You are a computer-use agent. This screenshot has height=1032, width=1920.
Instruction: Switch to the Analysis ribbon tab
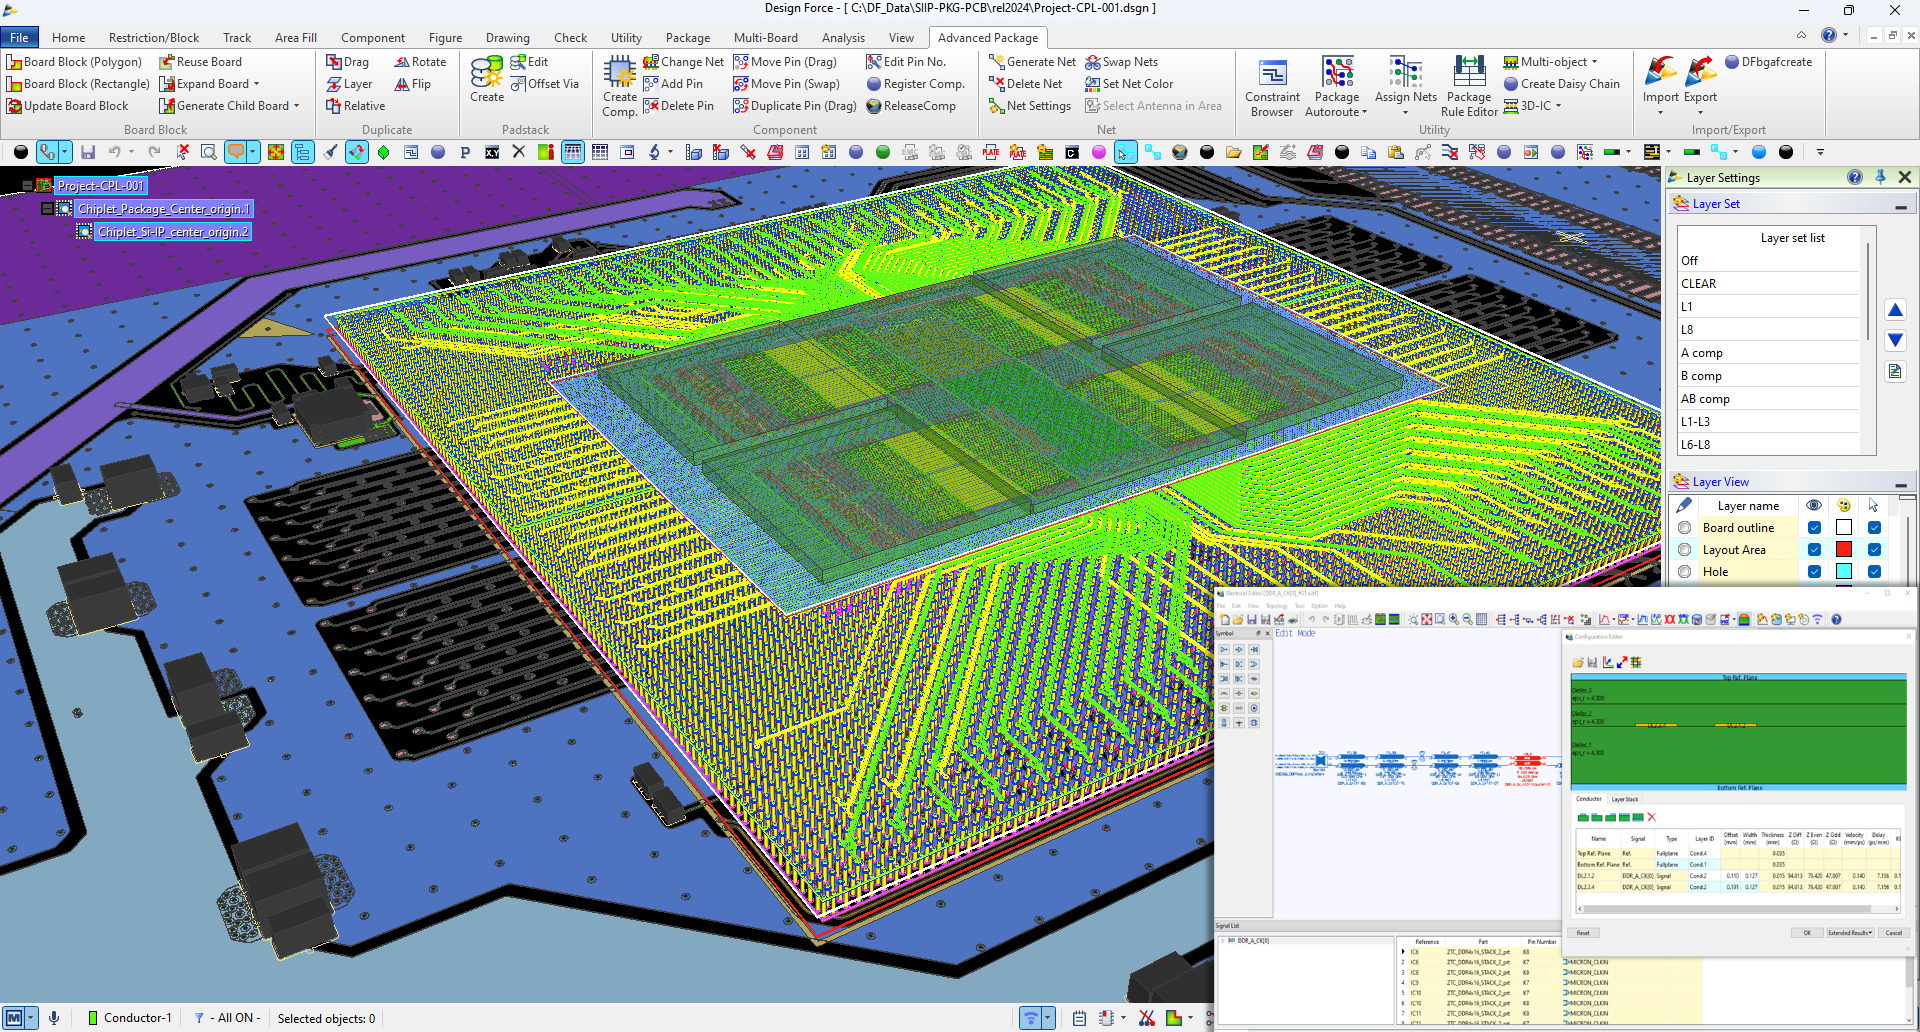tap(843, 38)
